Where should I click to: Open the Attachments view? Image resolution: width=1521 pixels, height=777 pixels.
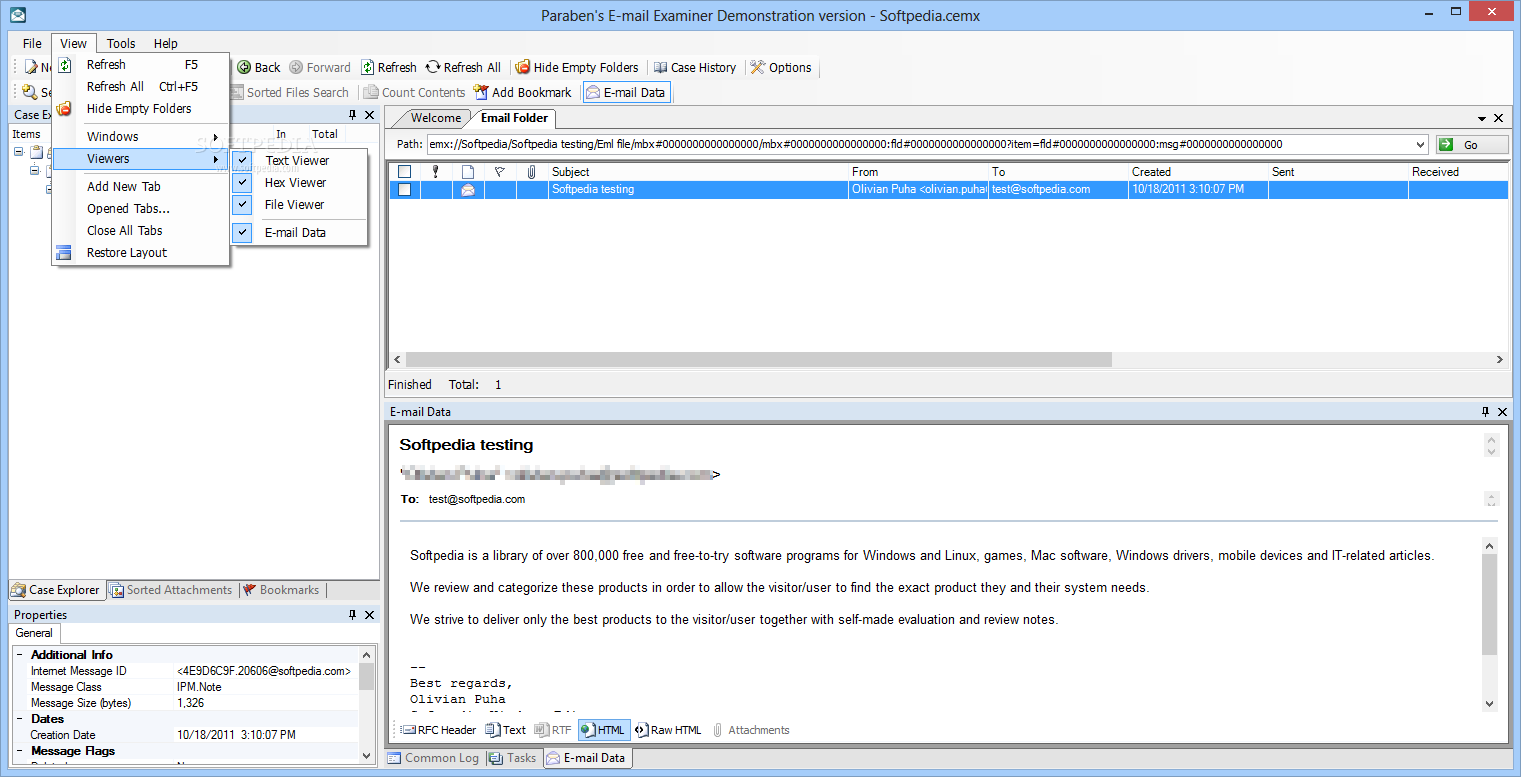pyautogui.click(x=751, y=730)
